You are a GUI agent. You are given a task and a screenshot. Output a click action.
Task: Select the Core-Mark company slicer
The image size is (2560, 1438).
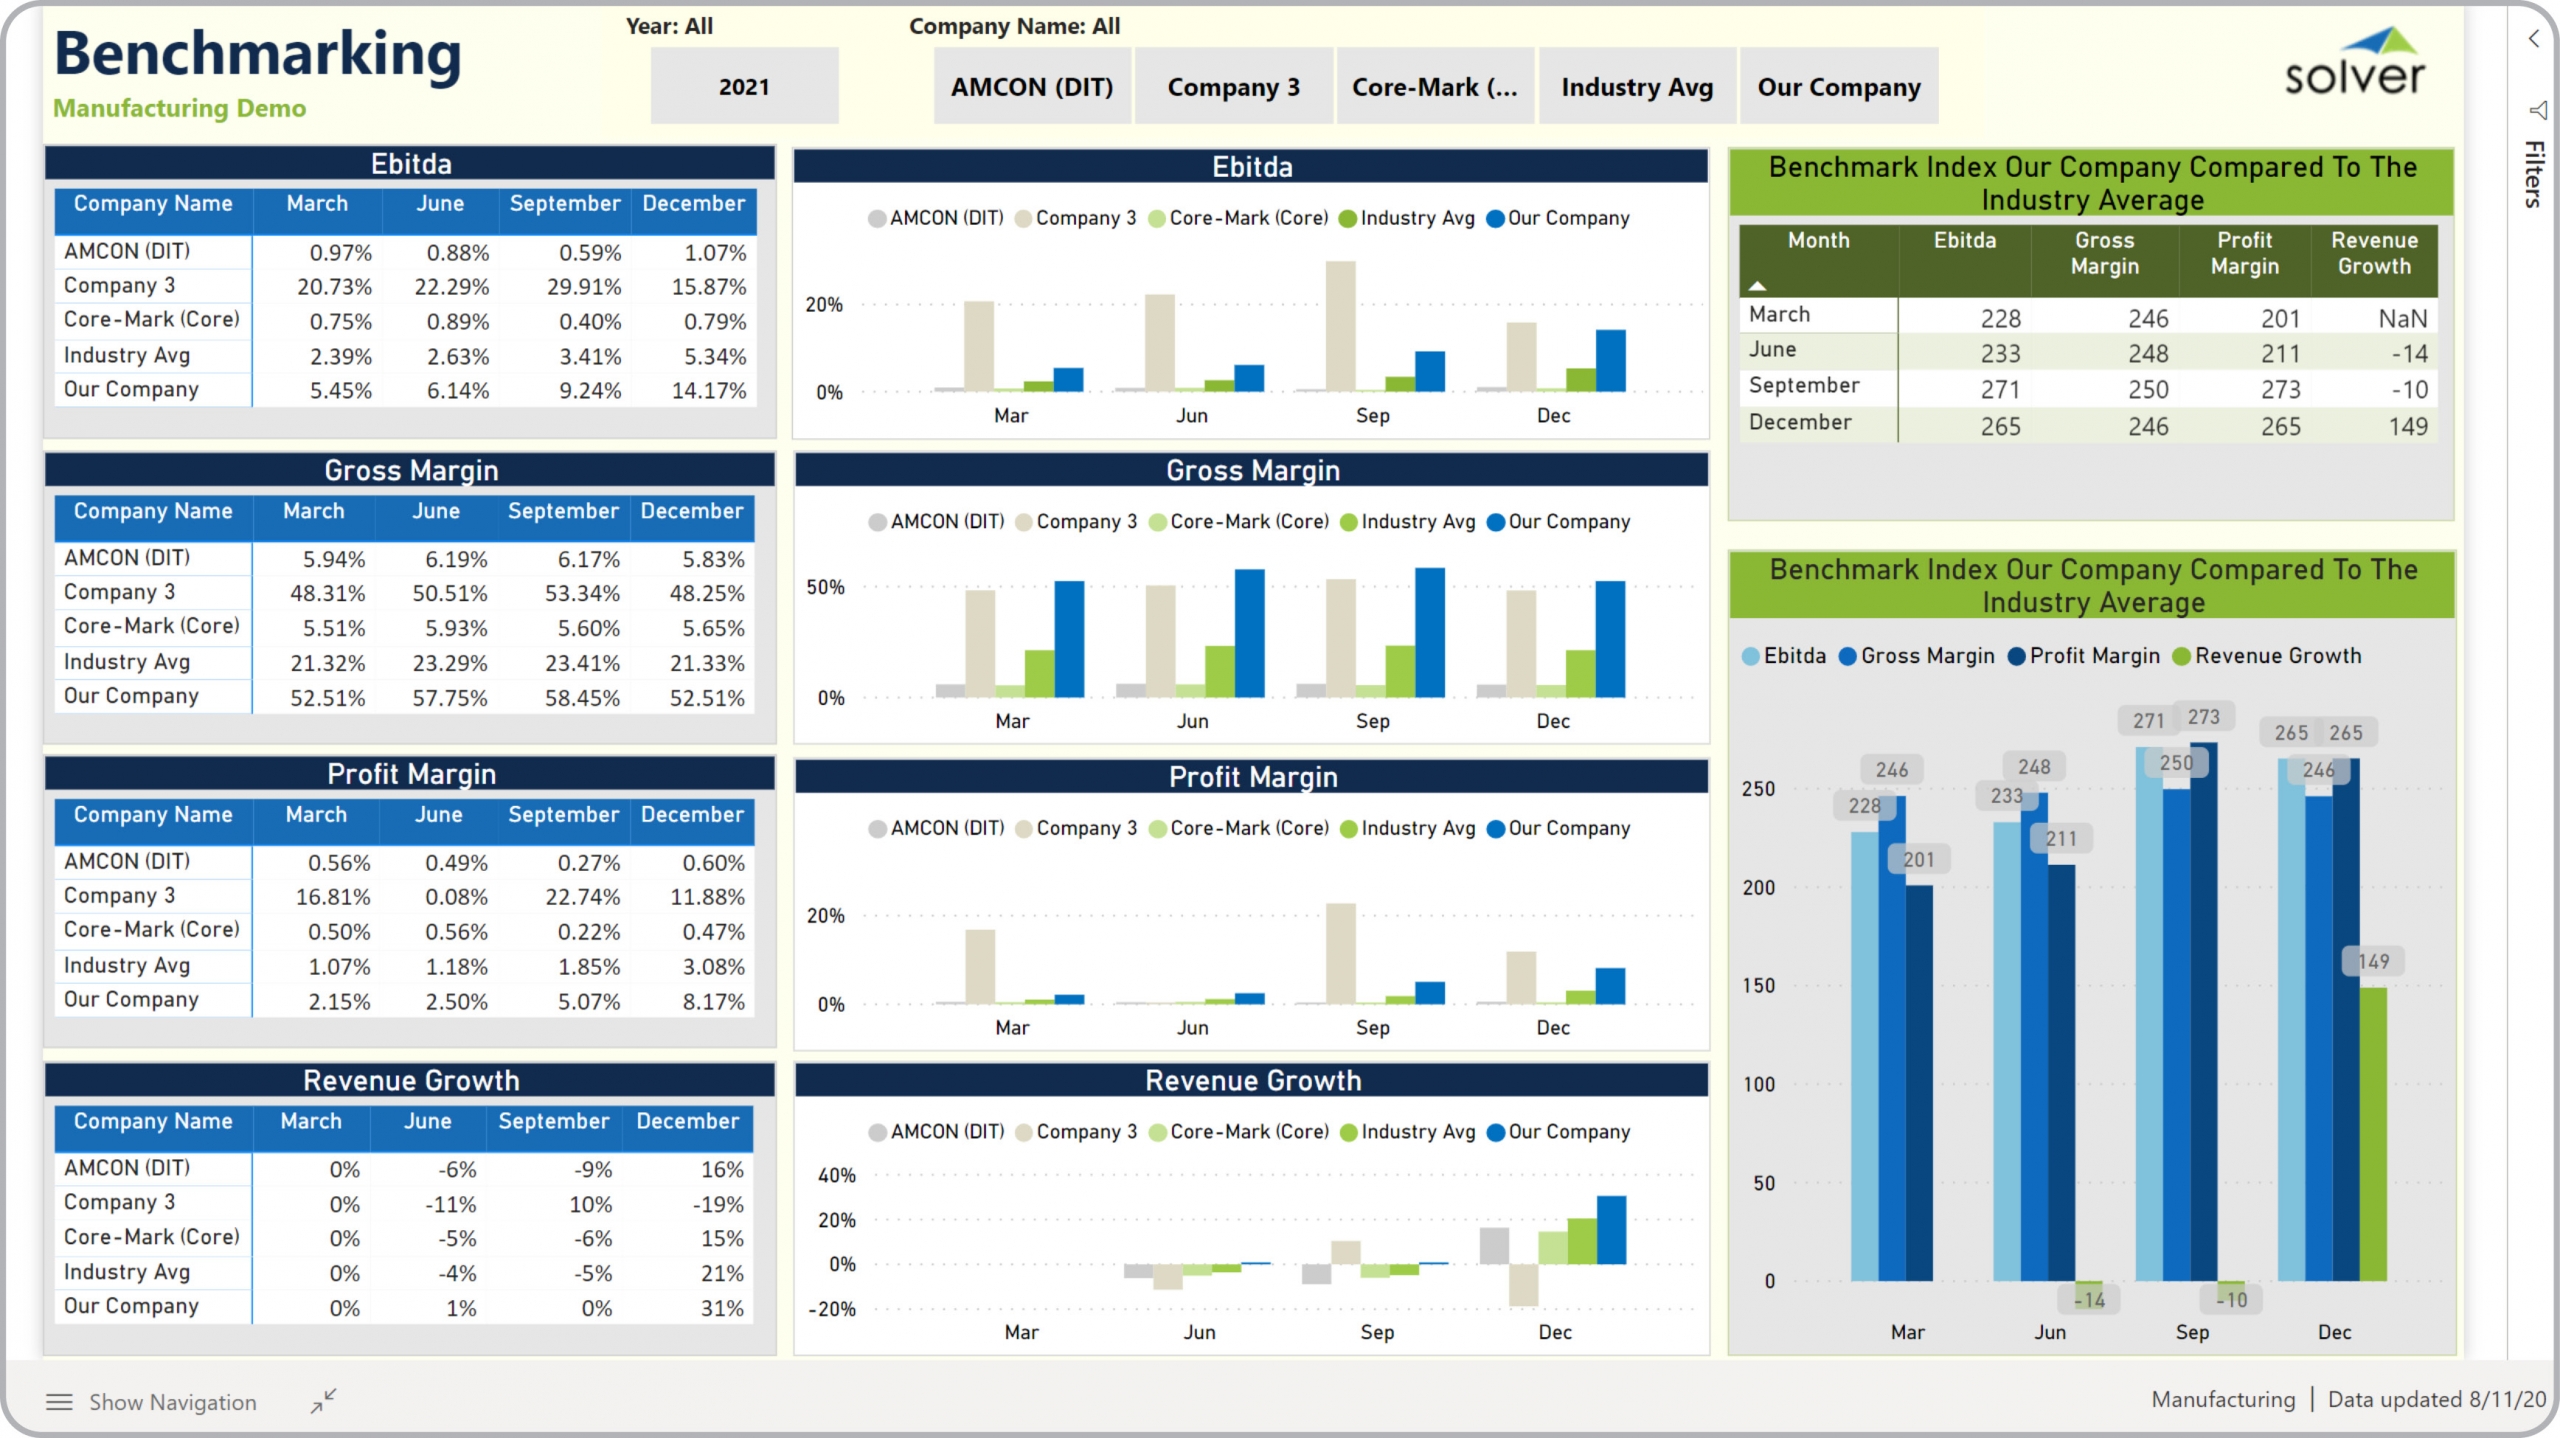1434,87
